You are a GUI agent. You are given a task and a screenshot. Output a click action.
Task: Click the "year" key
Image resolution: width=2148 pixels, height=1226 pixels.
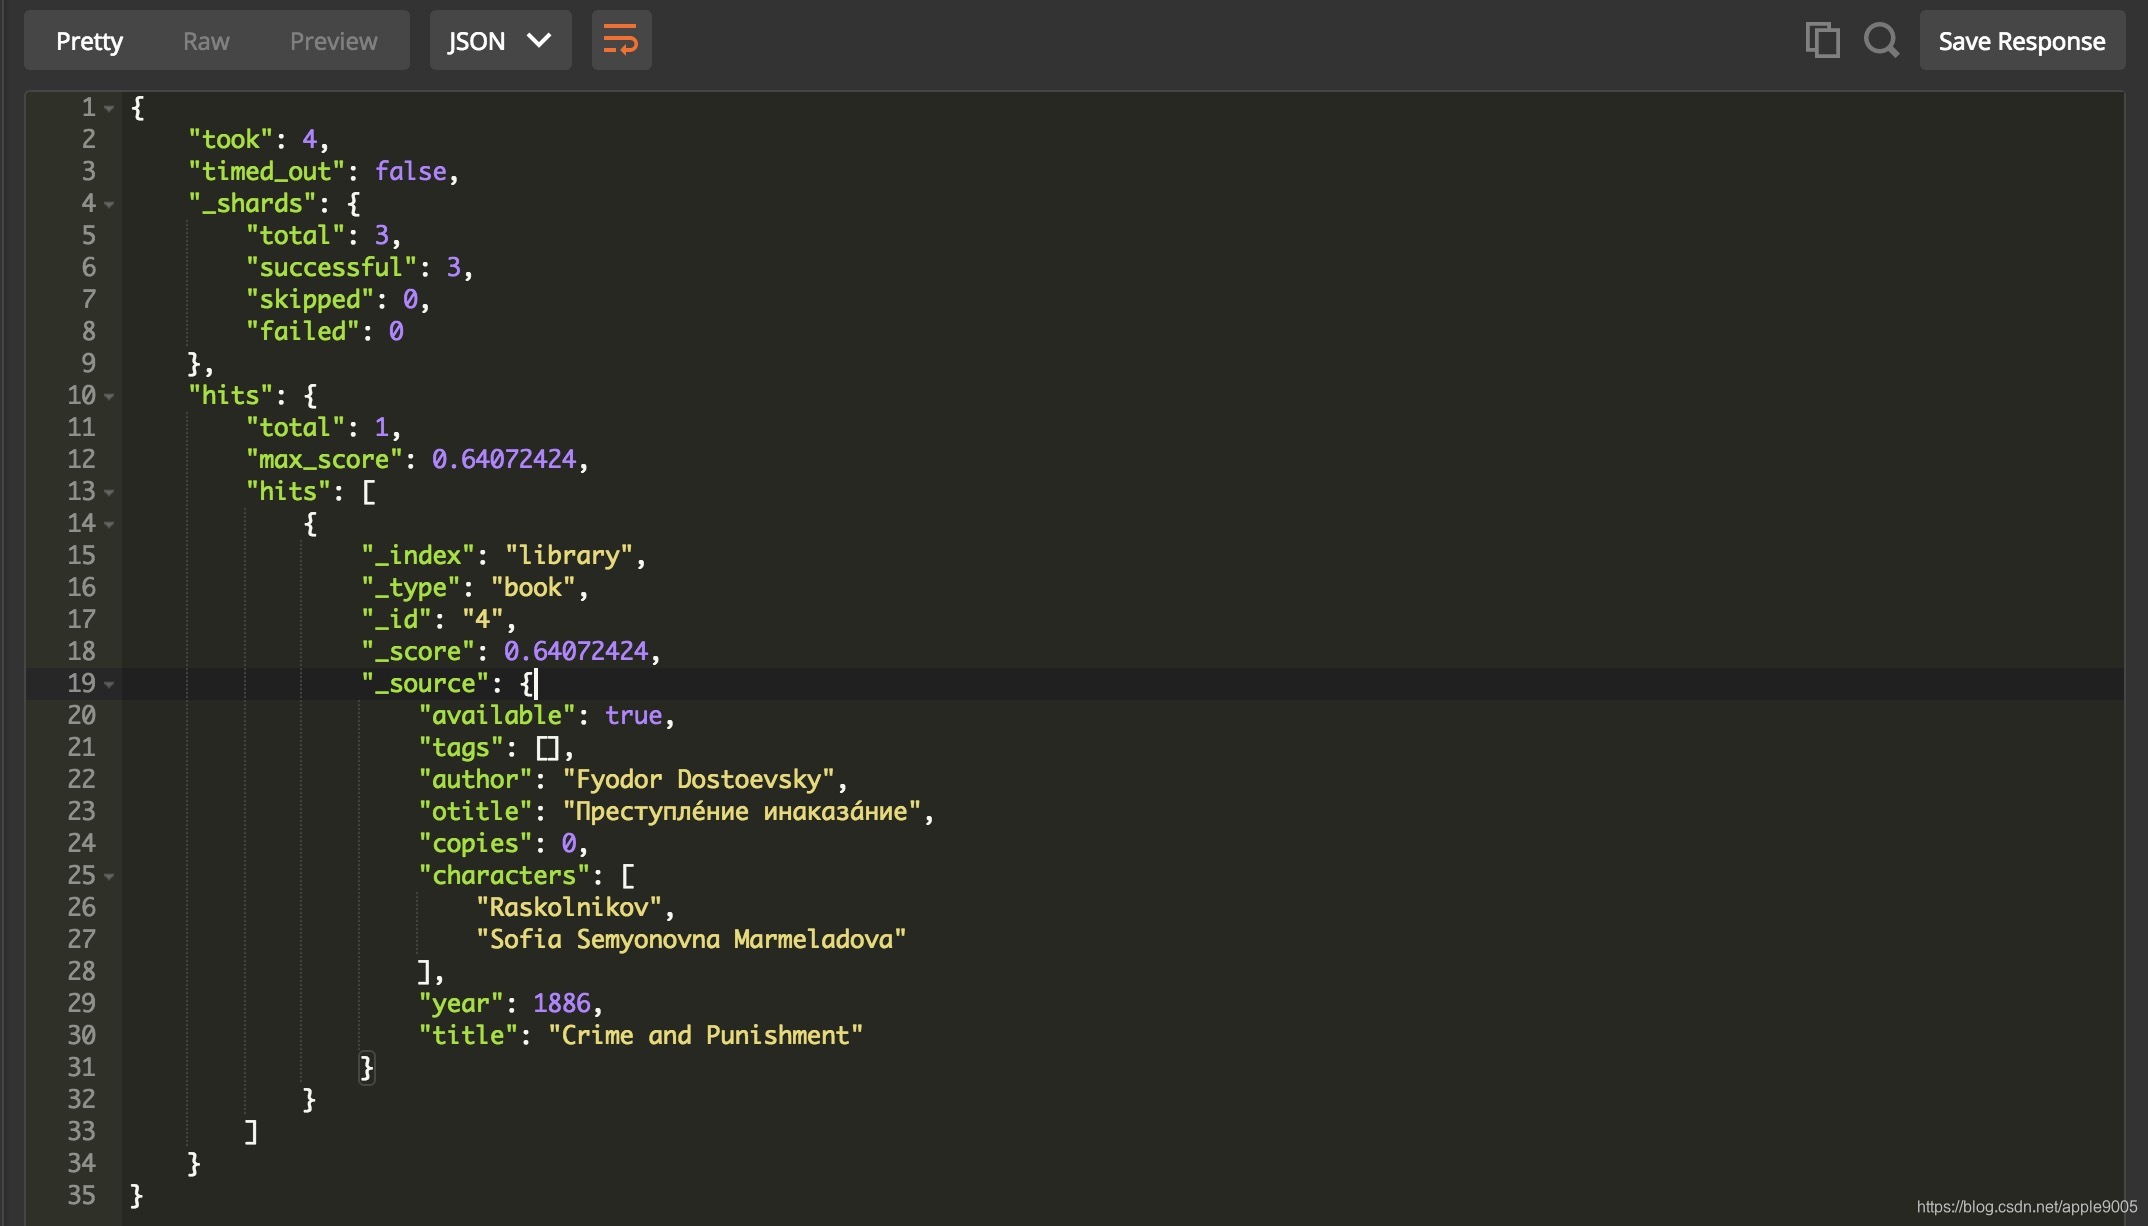(x=461, y=1003)
